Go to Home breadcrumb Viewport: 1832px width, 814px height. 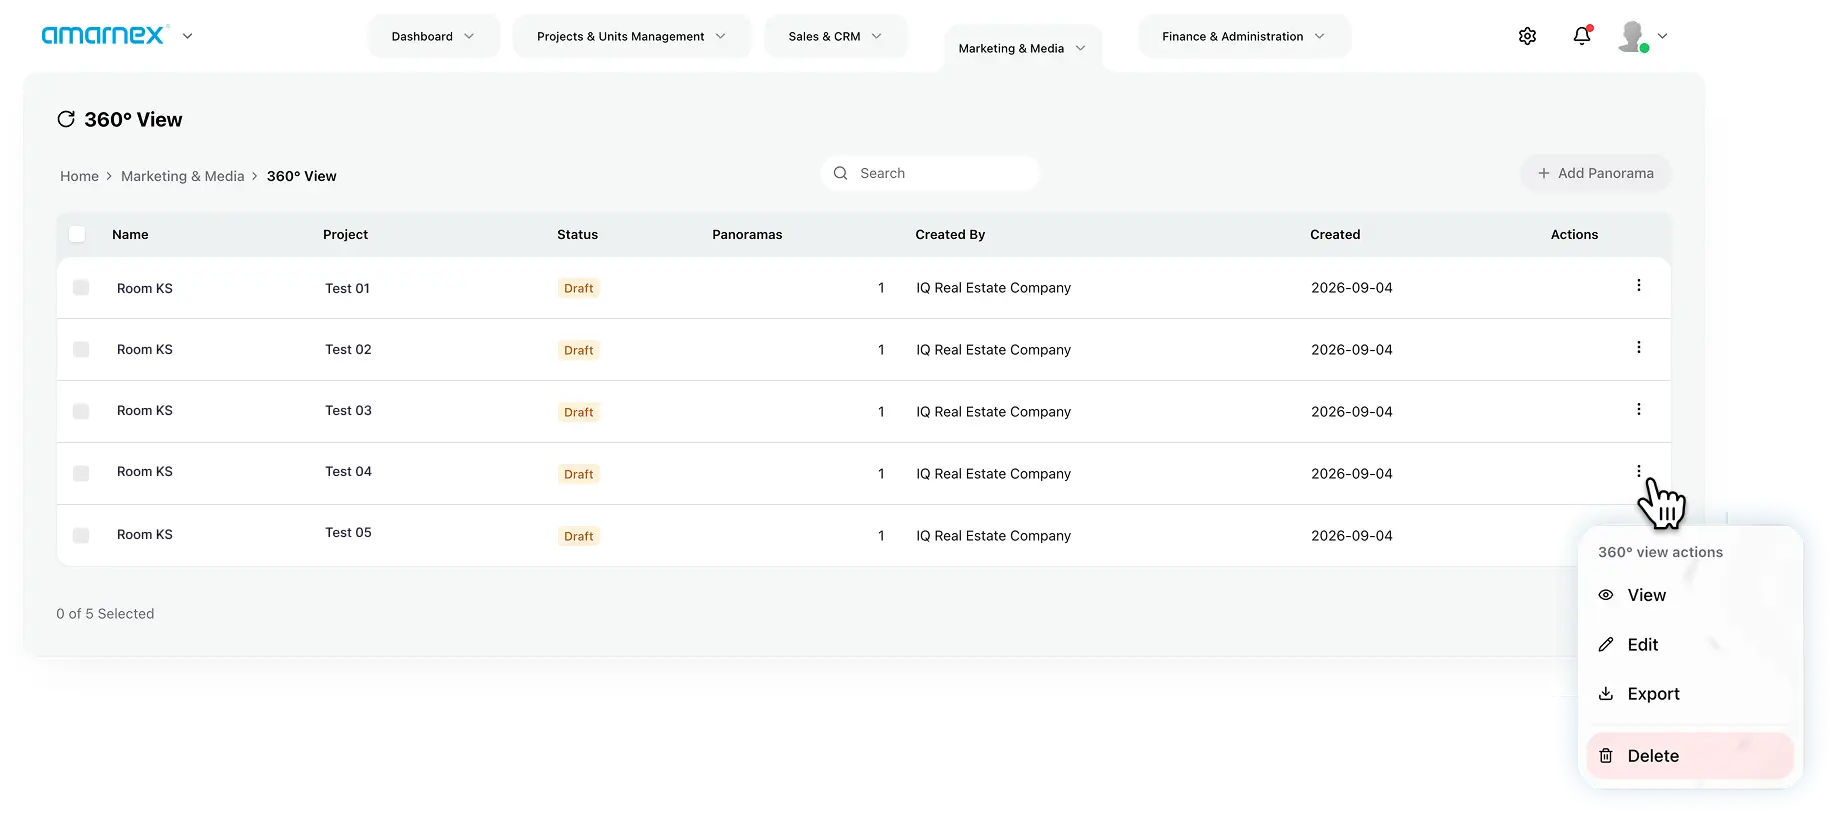click(79, 176)
